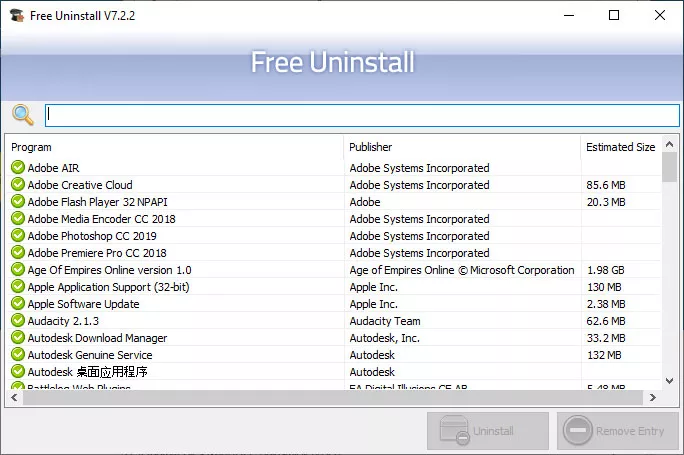Screen dimensions: 684x455
Task: Click the vertical scrollbar up arrow
Action: 670,144
